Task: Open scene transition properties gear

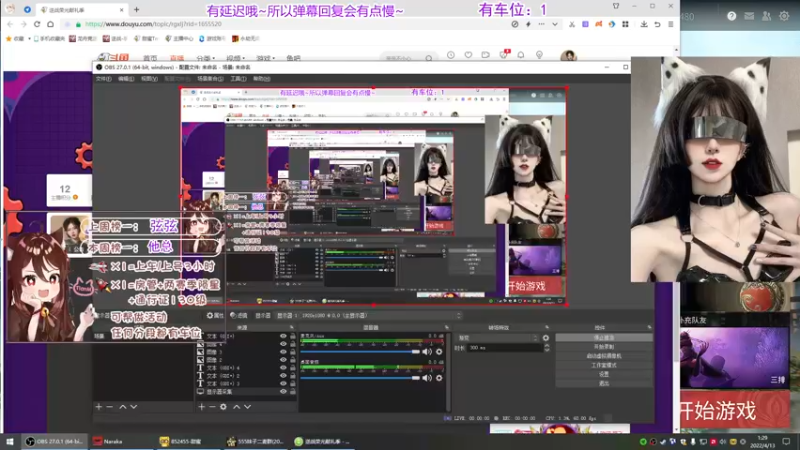Action: pyautogui.click(x=546, y=338)
